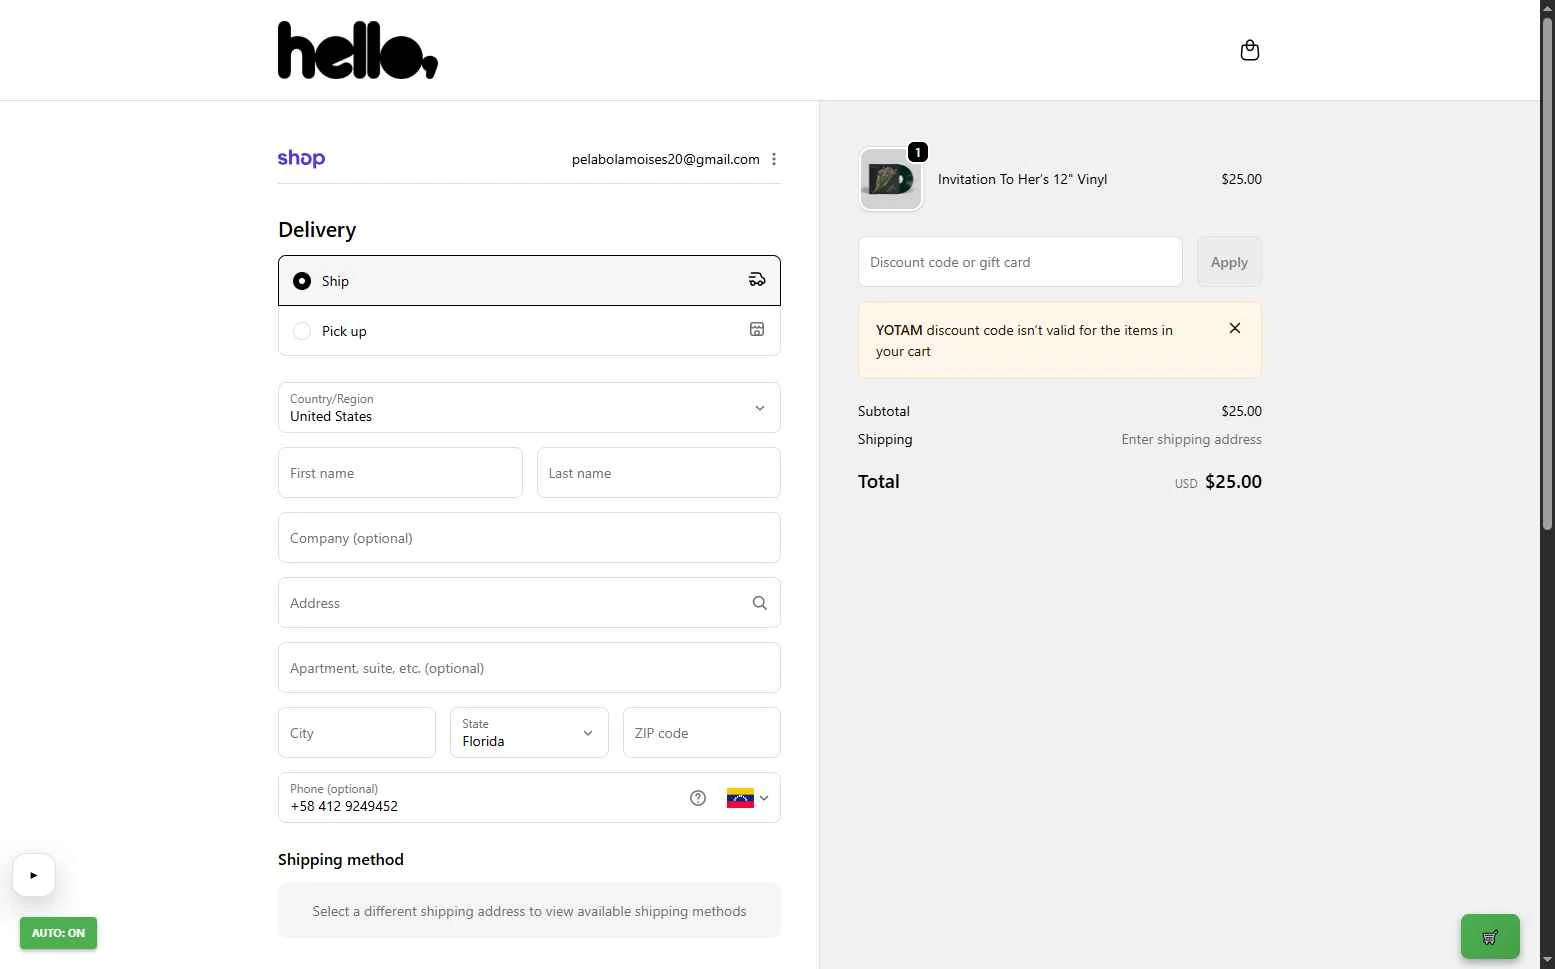Open the phone help question mark
1555x969 pixels.
click(x=698, y=797)
